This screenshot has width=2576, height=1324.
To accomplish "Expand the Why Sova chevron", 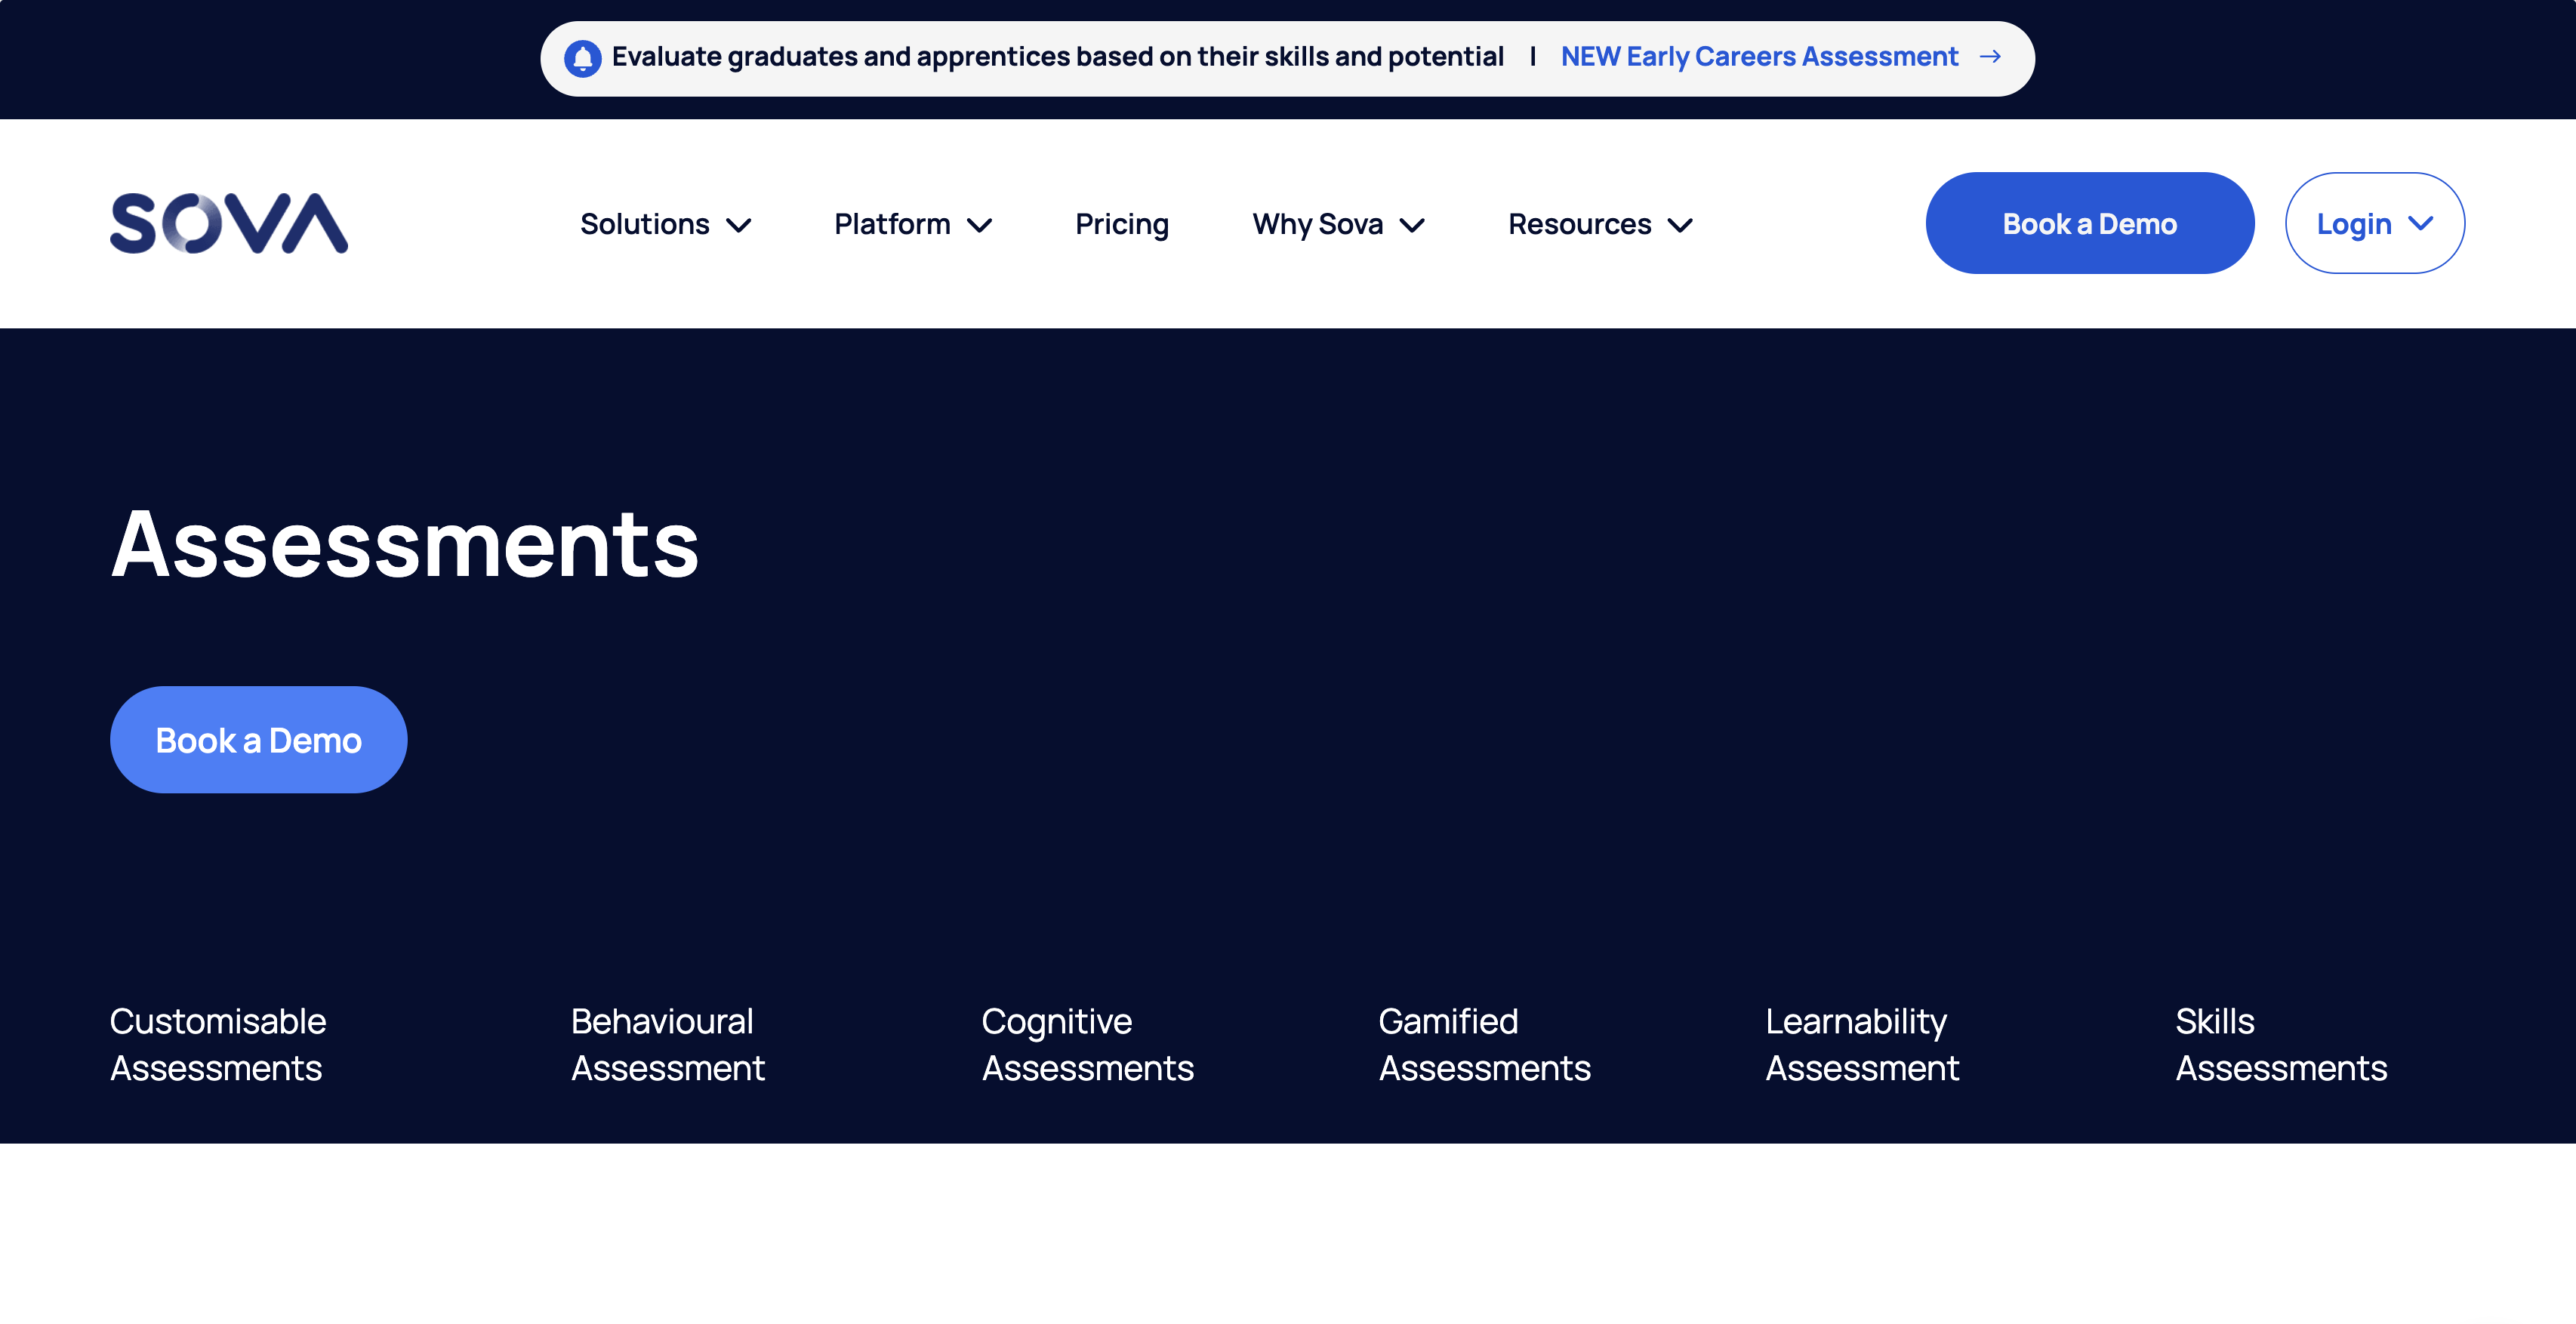I will click(1412, 225).
